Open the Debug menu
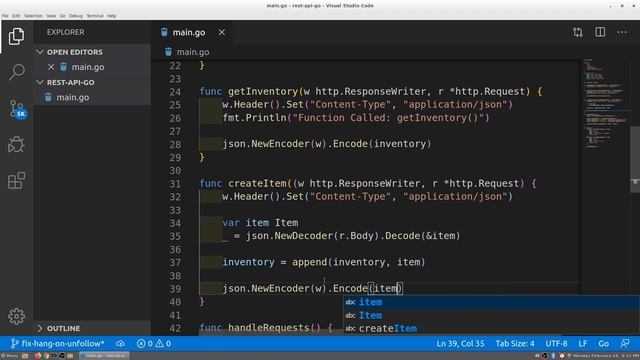 pyautogui.click(x=76, y=16)
